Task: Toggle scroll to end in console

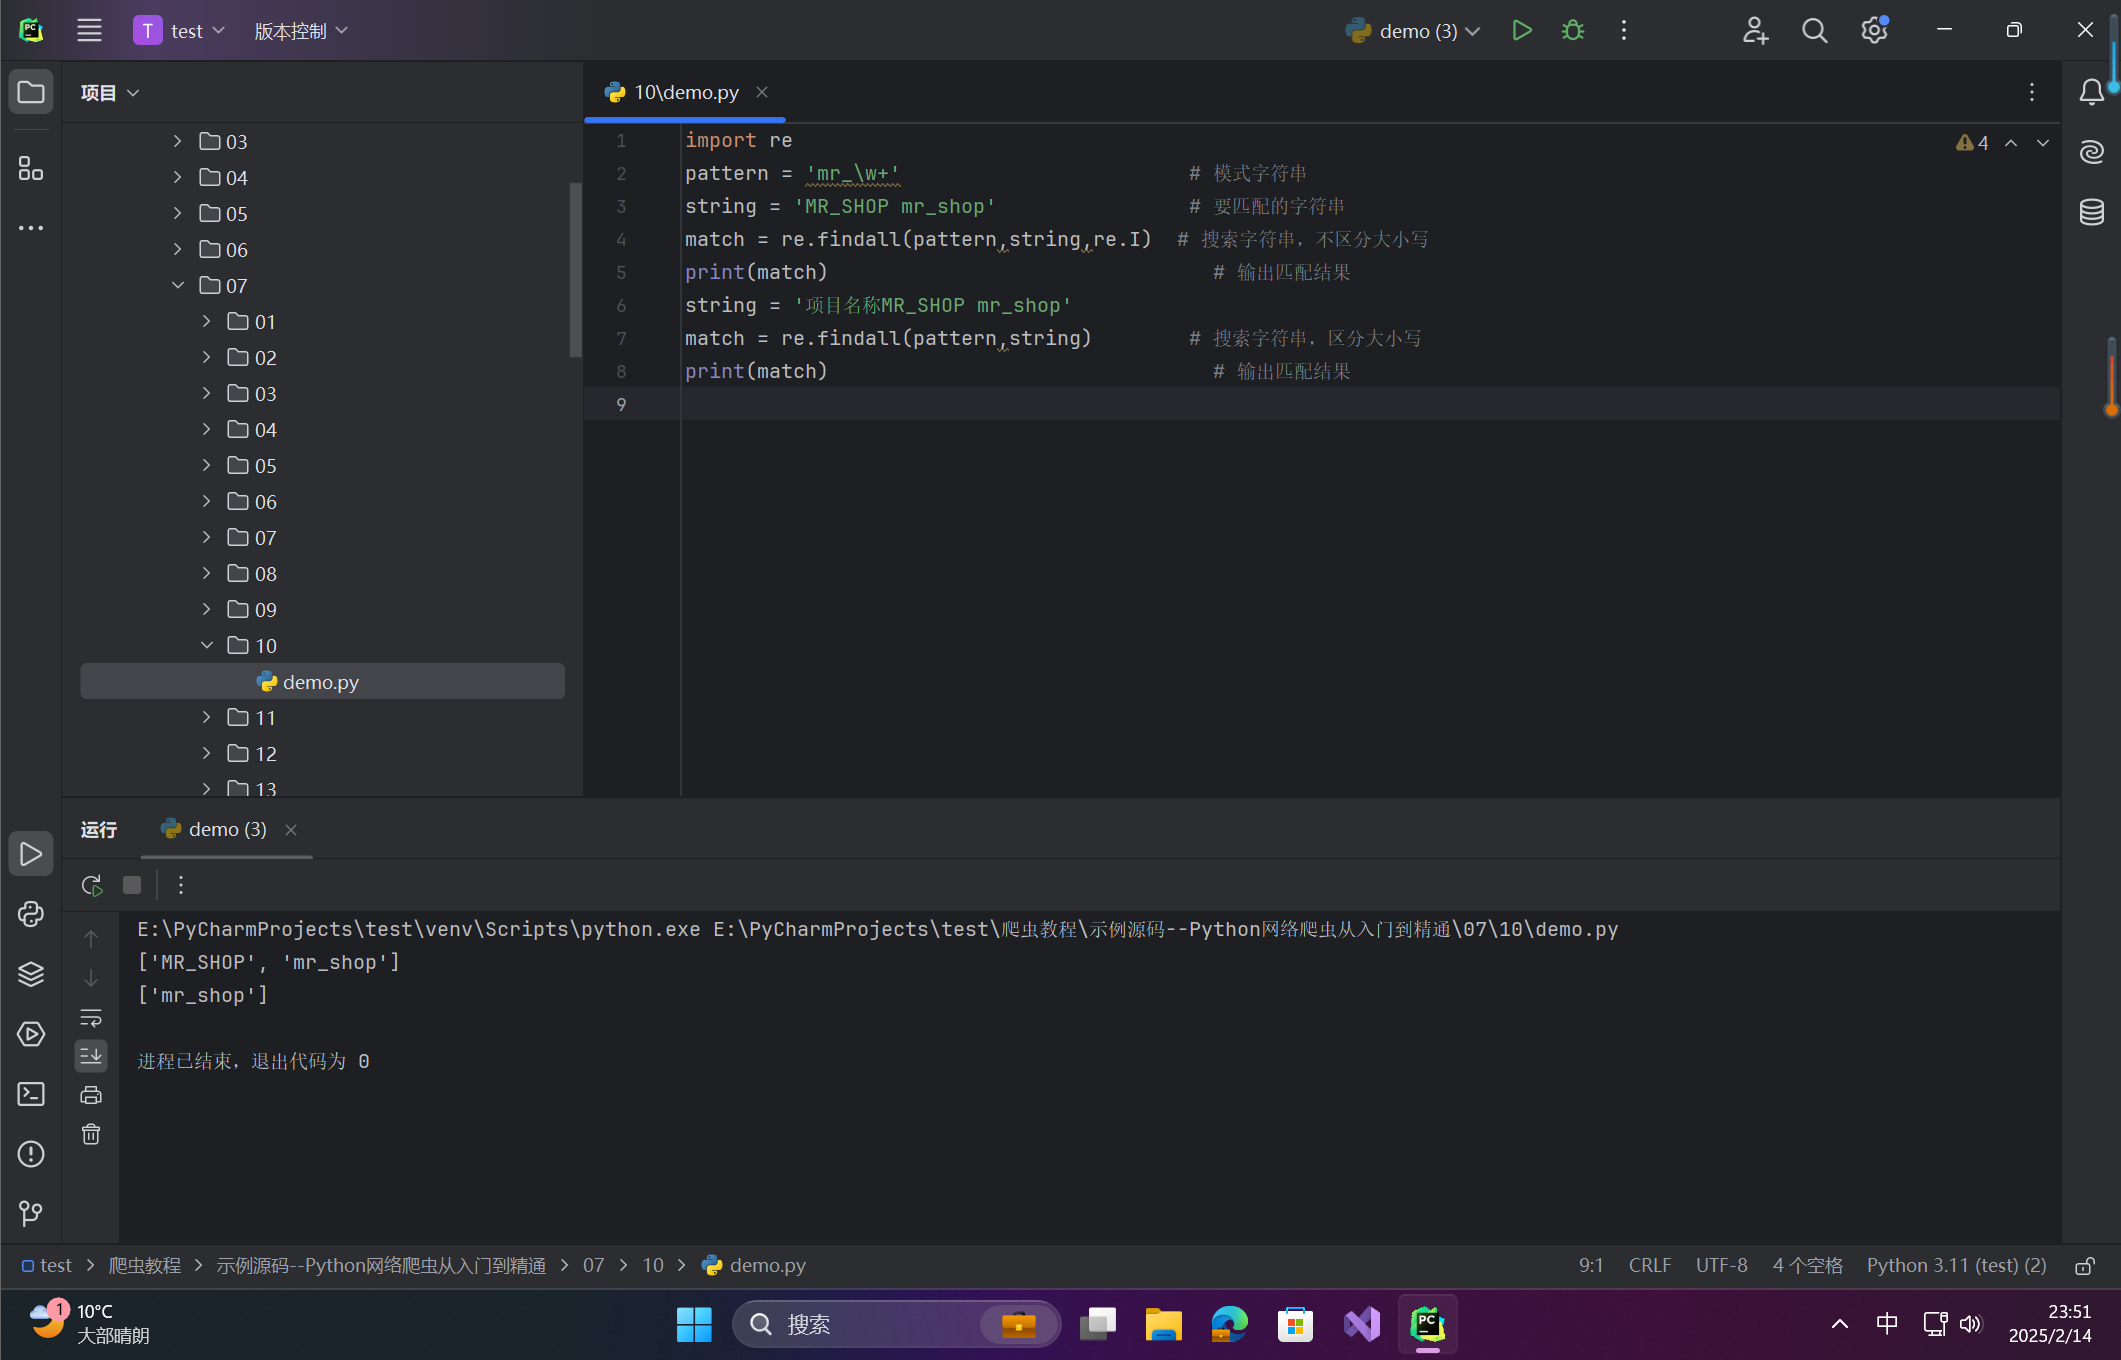Action: [x=91, y=1055]
